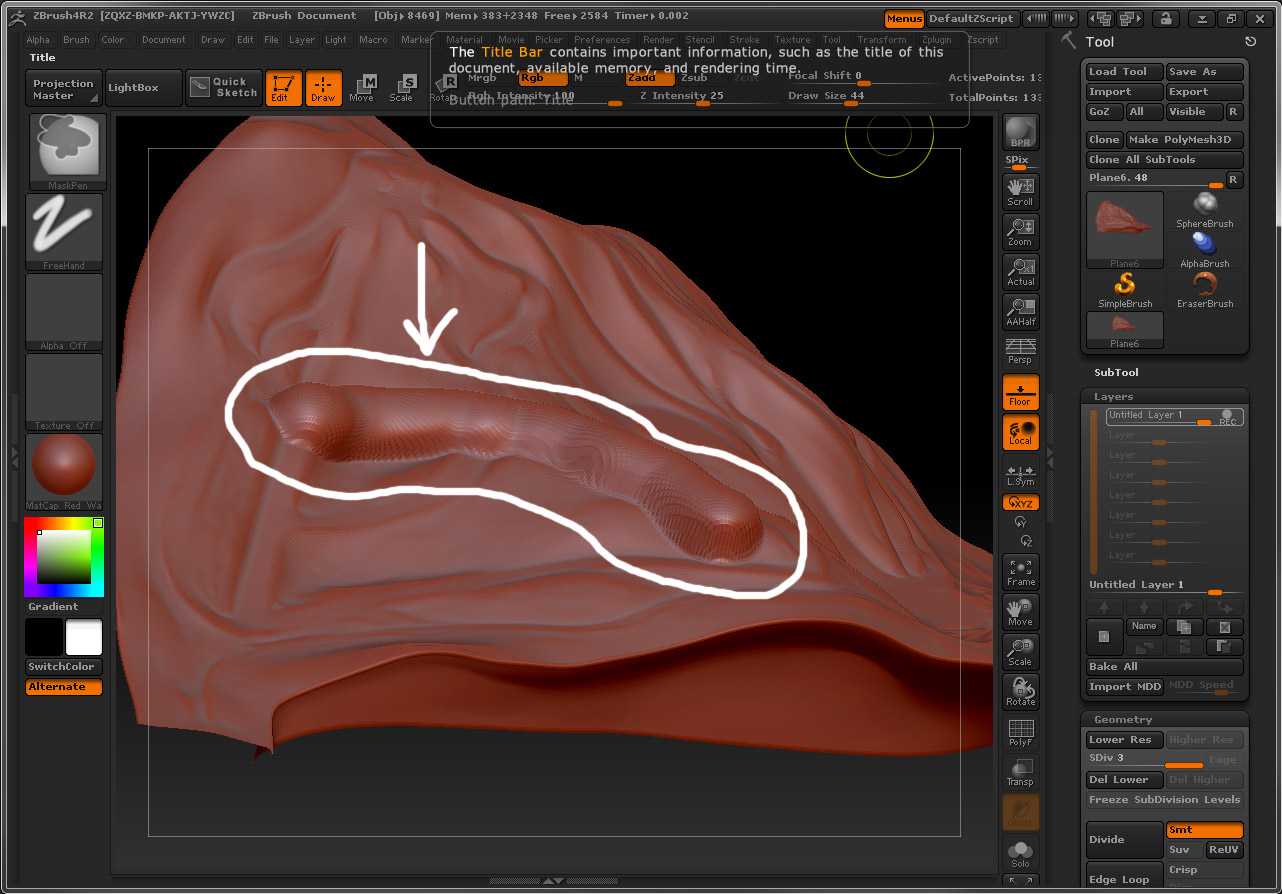Open the Macro menu
Screen dimensions: 1282x894
pos(373,40)
